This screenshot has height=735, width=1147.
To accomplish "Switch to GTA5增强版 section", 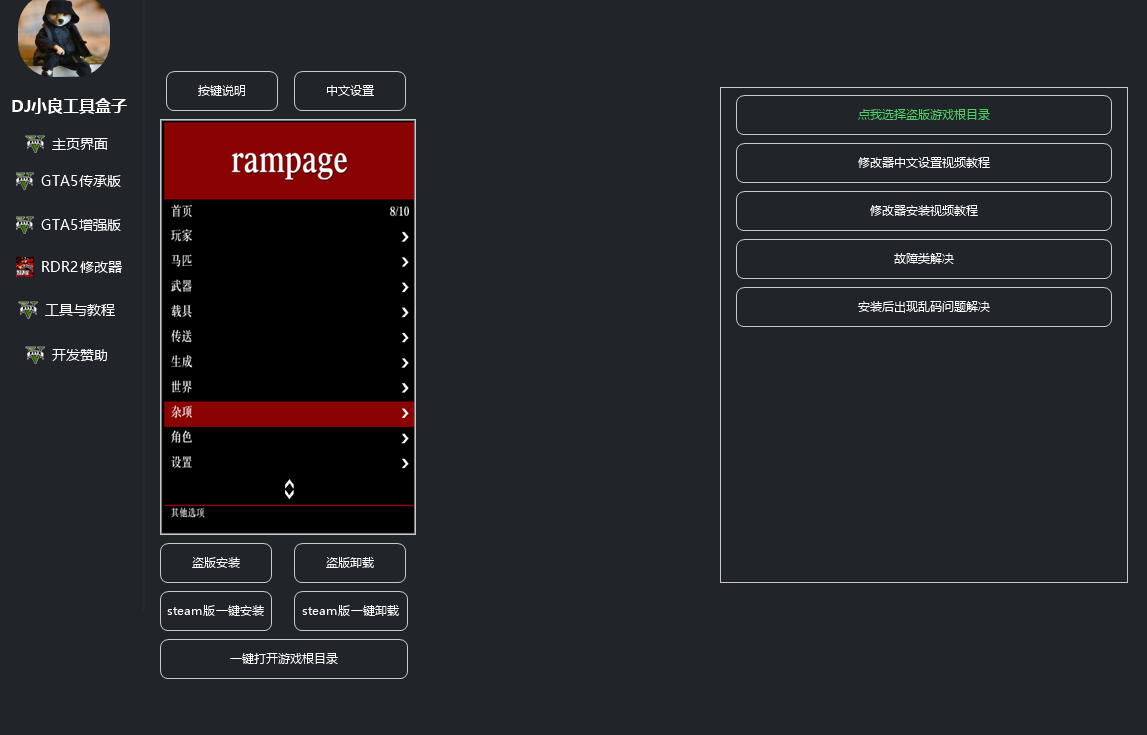I will click(80, 225).
